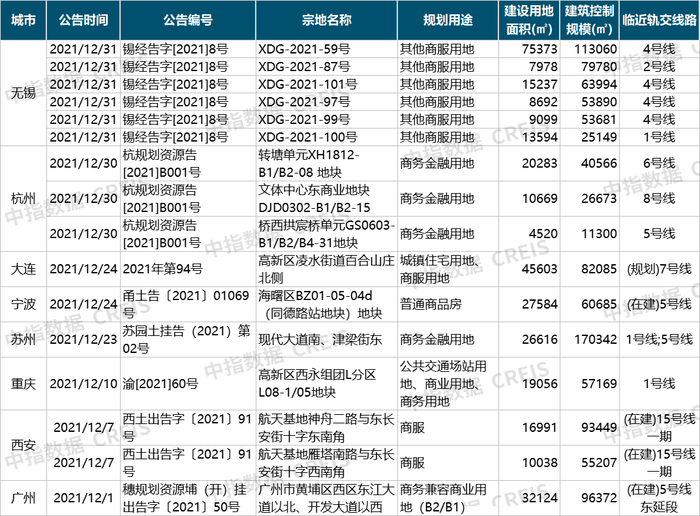Select the 文体中心东商业地块 DJD0302-B1/B2-15 cell

(326, 199)
